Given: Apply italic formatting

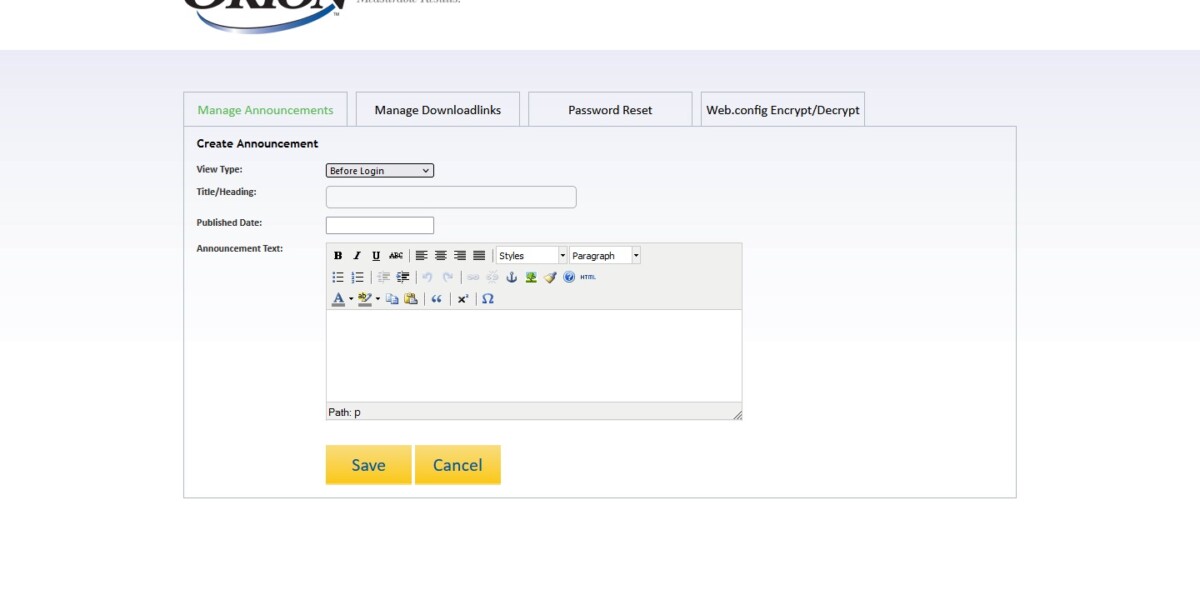Looking at the screenshot, I should 357,256.
